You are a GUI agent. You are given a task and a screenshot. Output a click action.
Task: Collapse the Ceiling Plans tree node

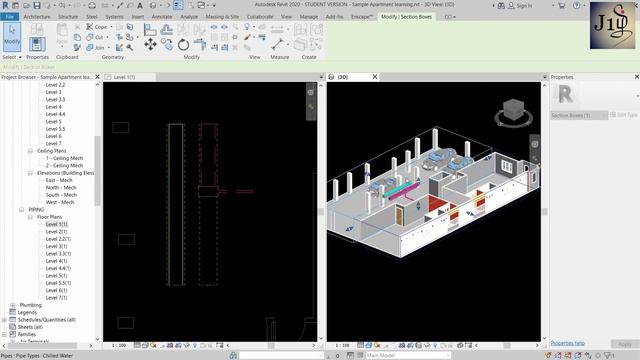(x=30, y=151)
